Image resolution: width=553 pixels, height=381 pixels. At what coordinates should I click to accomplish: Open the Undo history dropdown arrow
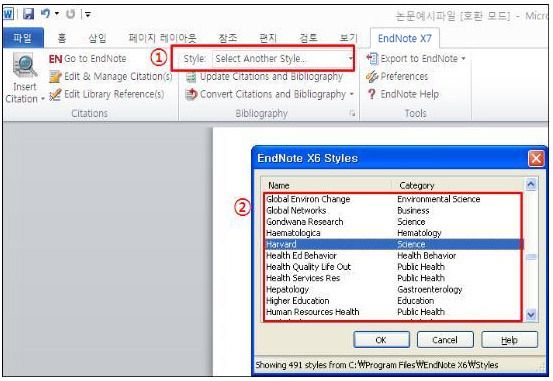[x=57, y=14]
